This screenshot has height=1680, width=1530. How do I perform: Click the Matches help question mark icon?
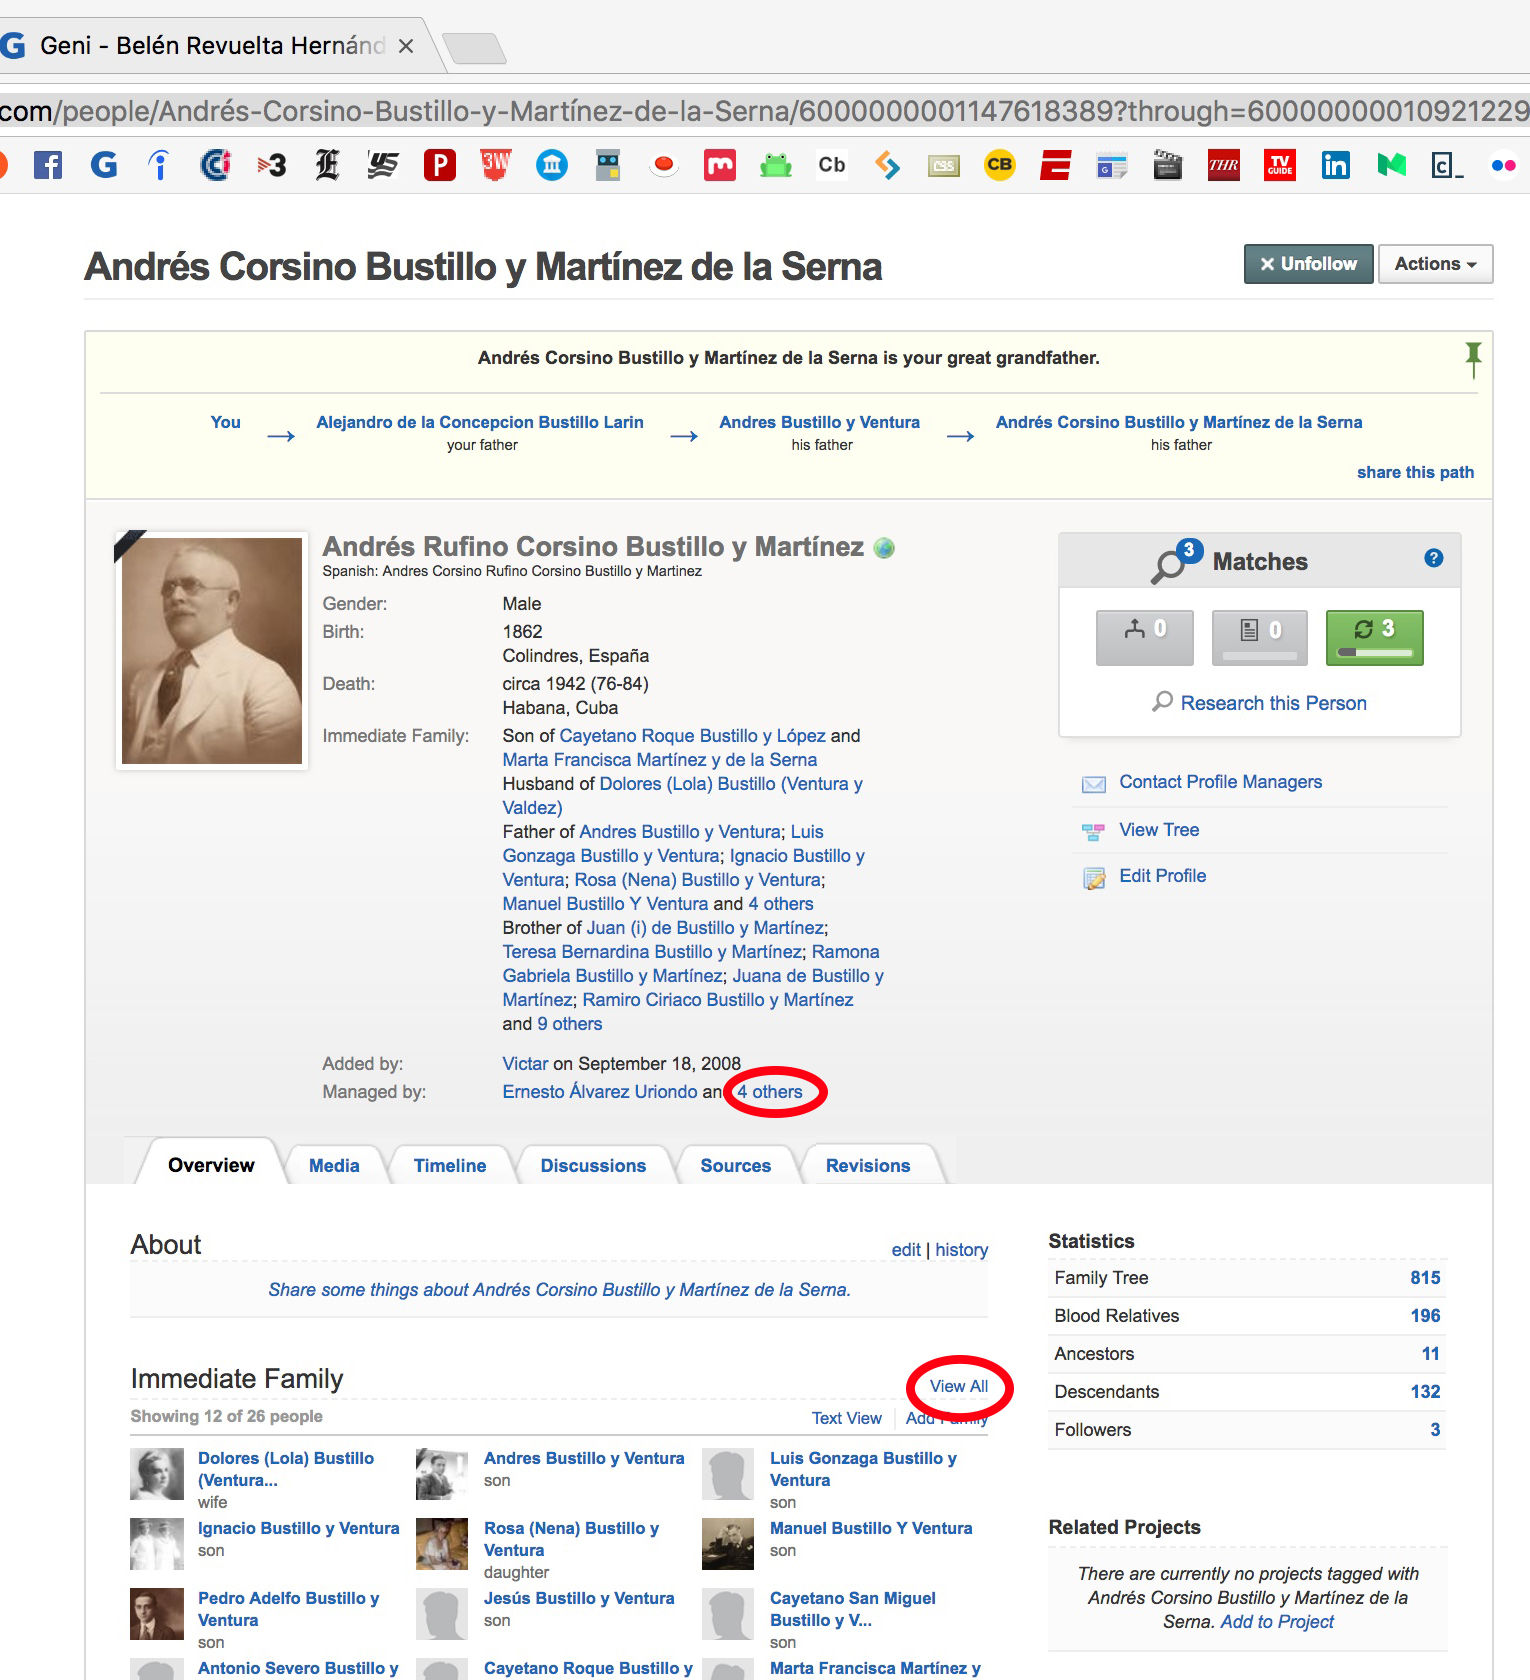[x=1433, y=558]
